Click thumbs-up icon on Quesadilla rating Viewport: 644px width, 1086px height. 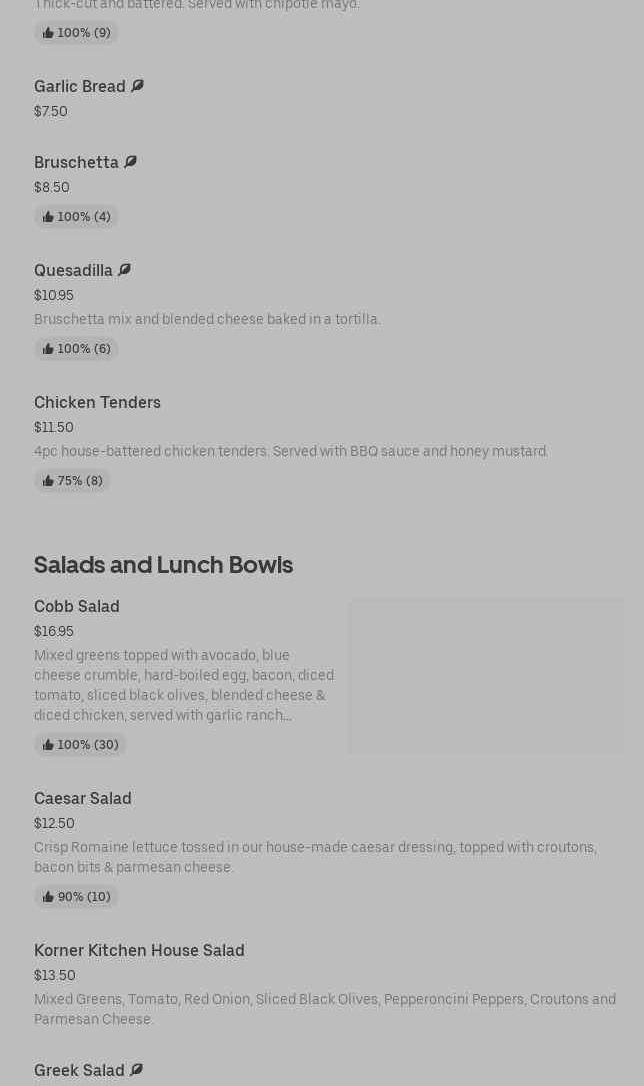[48, 349]
